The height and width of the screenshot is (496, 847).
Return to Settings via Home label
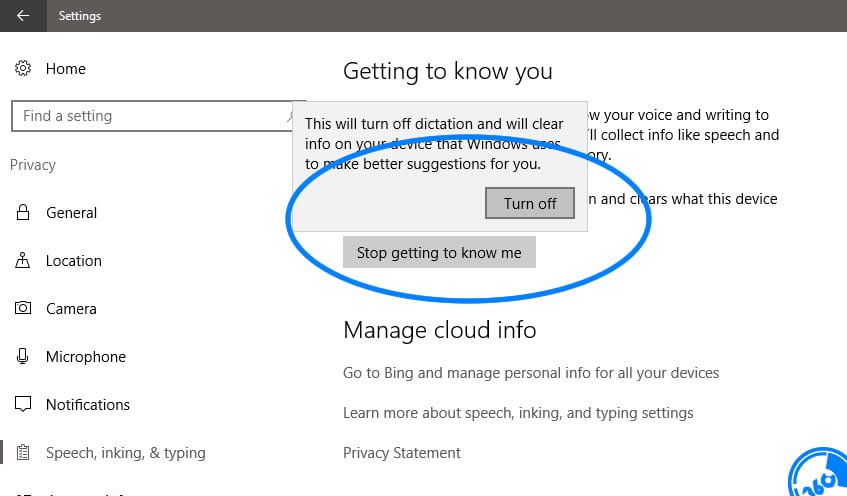click(66, 69)
